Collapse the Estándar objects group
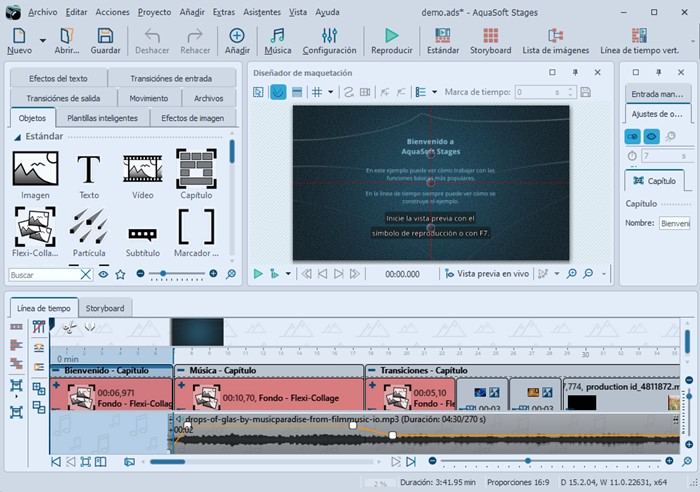Viewport: 700px width, 492px height. point(17,137)
